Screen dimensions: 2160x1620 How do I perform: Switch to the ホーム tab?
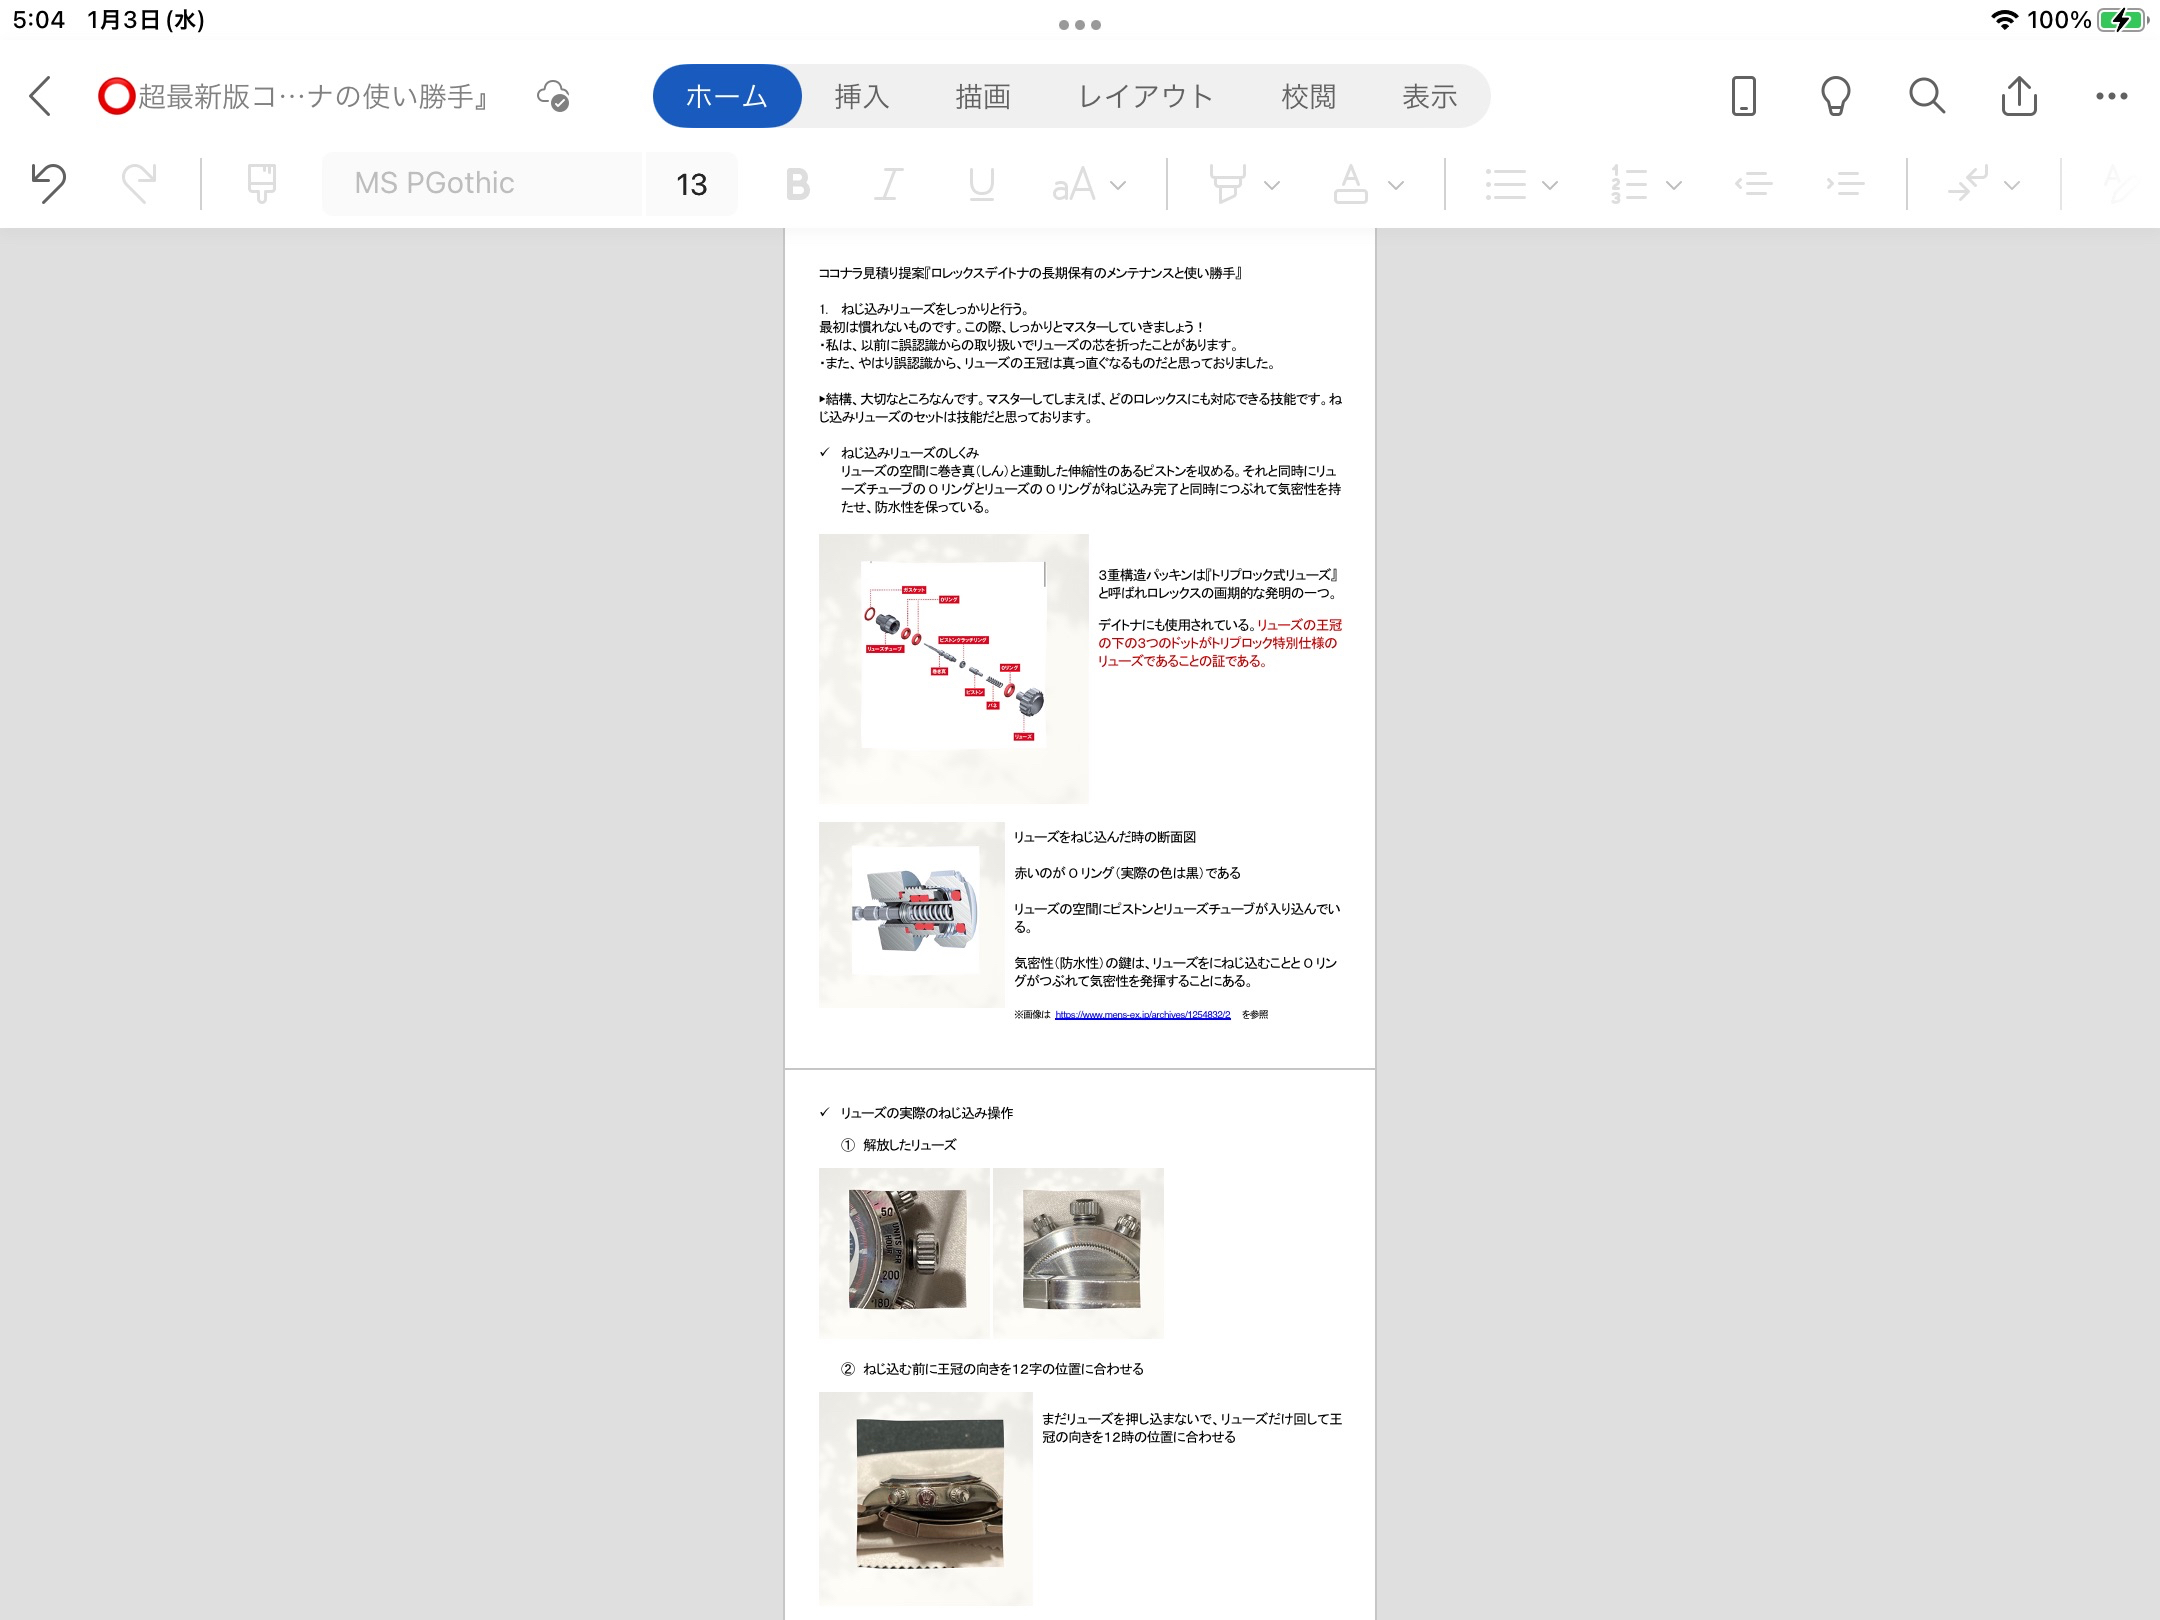(x=727, y=96)
